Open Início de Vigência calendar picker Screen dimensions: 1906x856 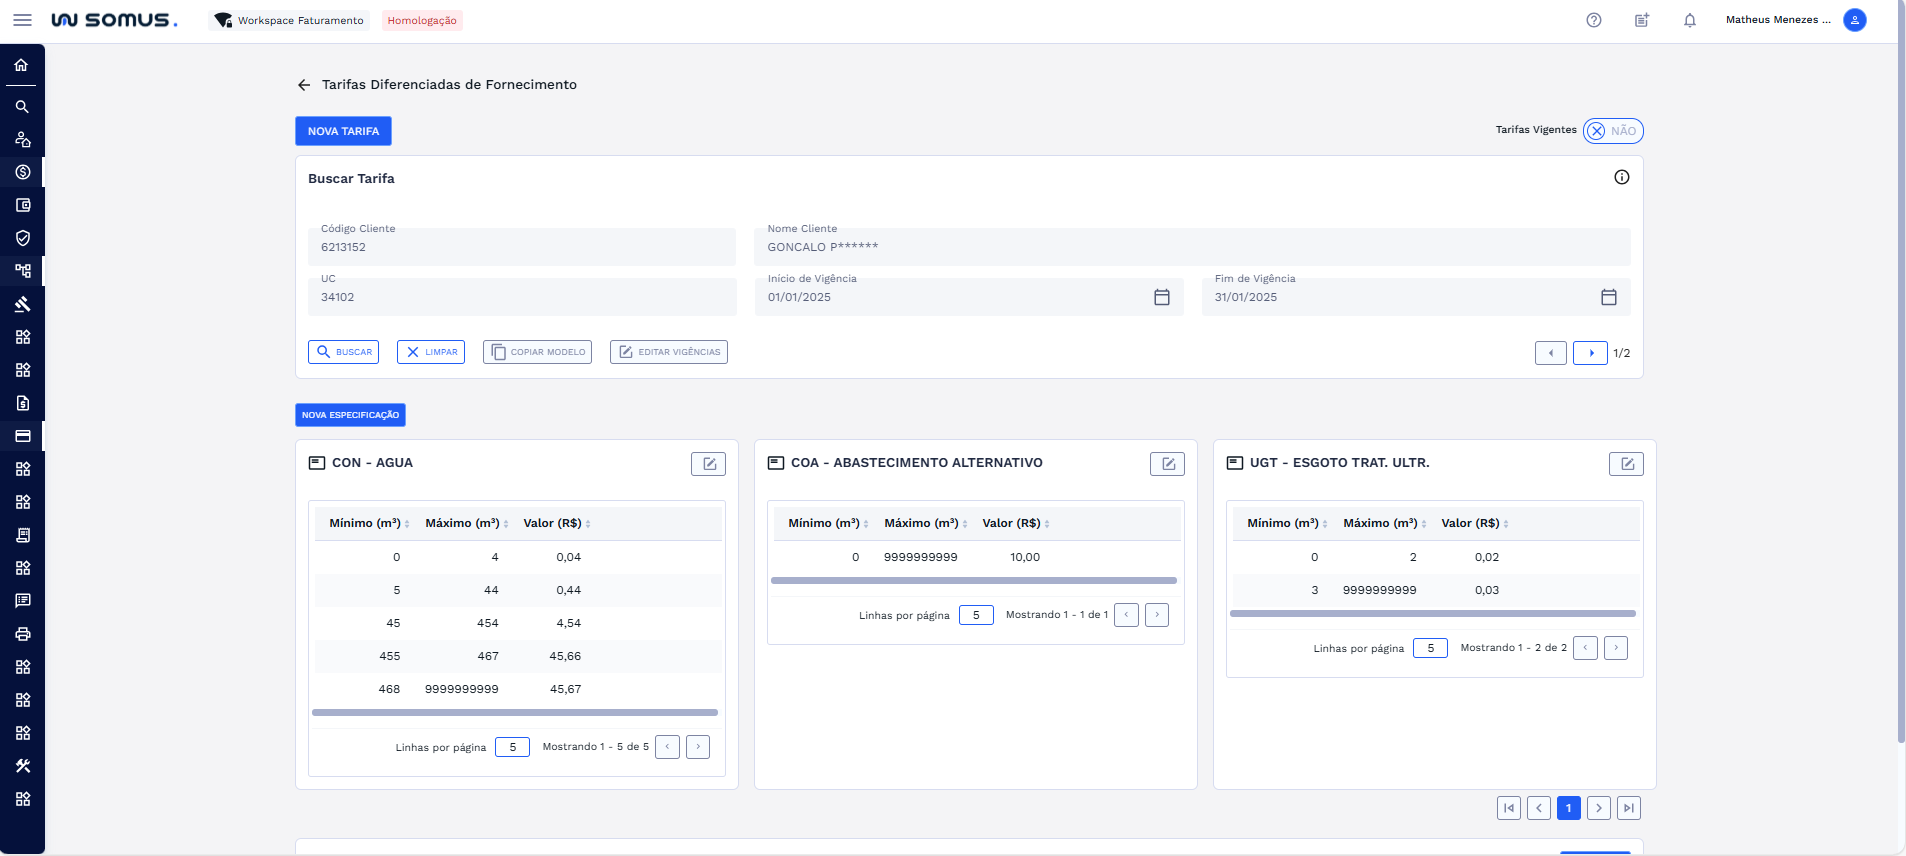pos(1161,297)
